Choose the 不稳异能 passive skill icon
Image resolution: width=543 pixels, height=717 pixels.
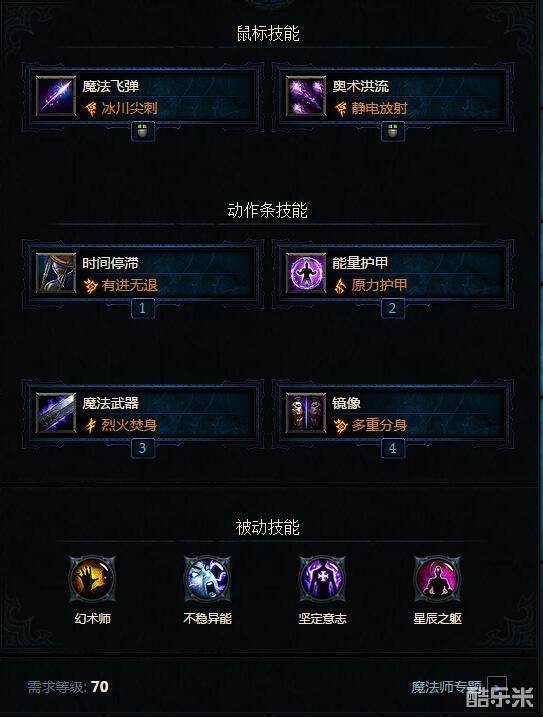click(x=207, y=579)
